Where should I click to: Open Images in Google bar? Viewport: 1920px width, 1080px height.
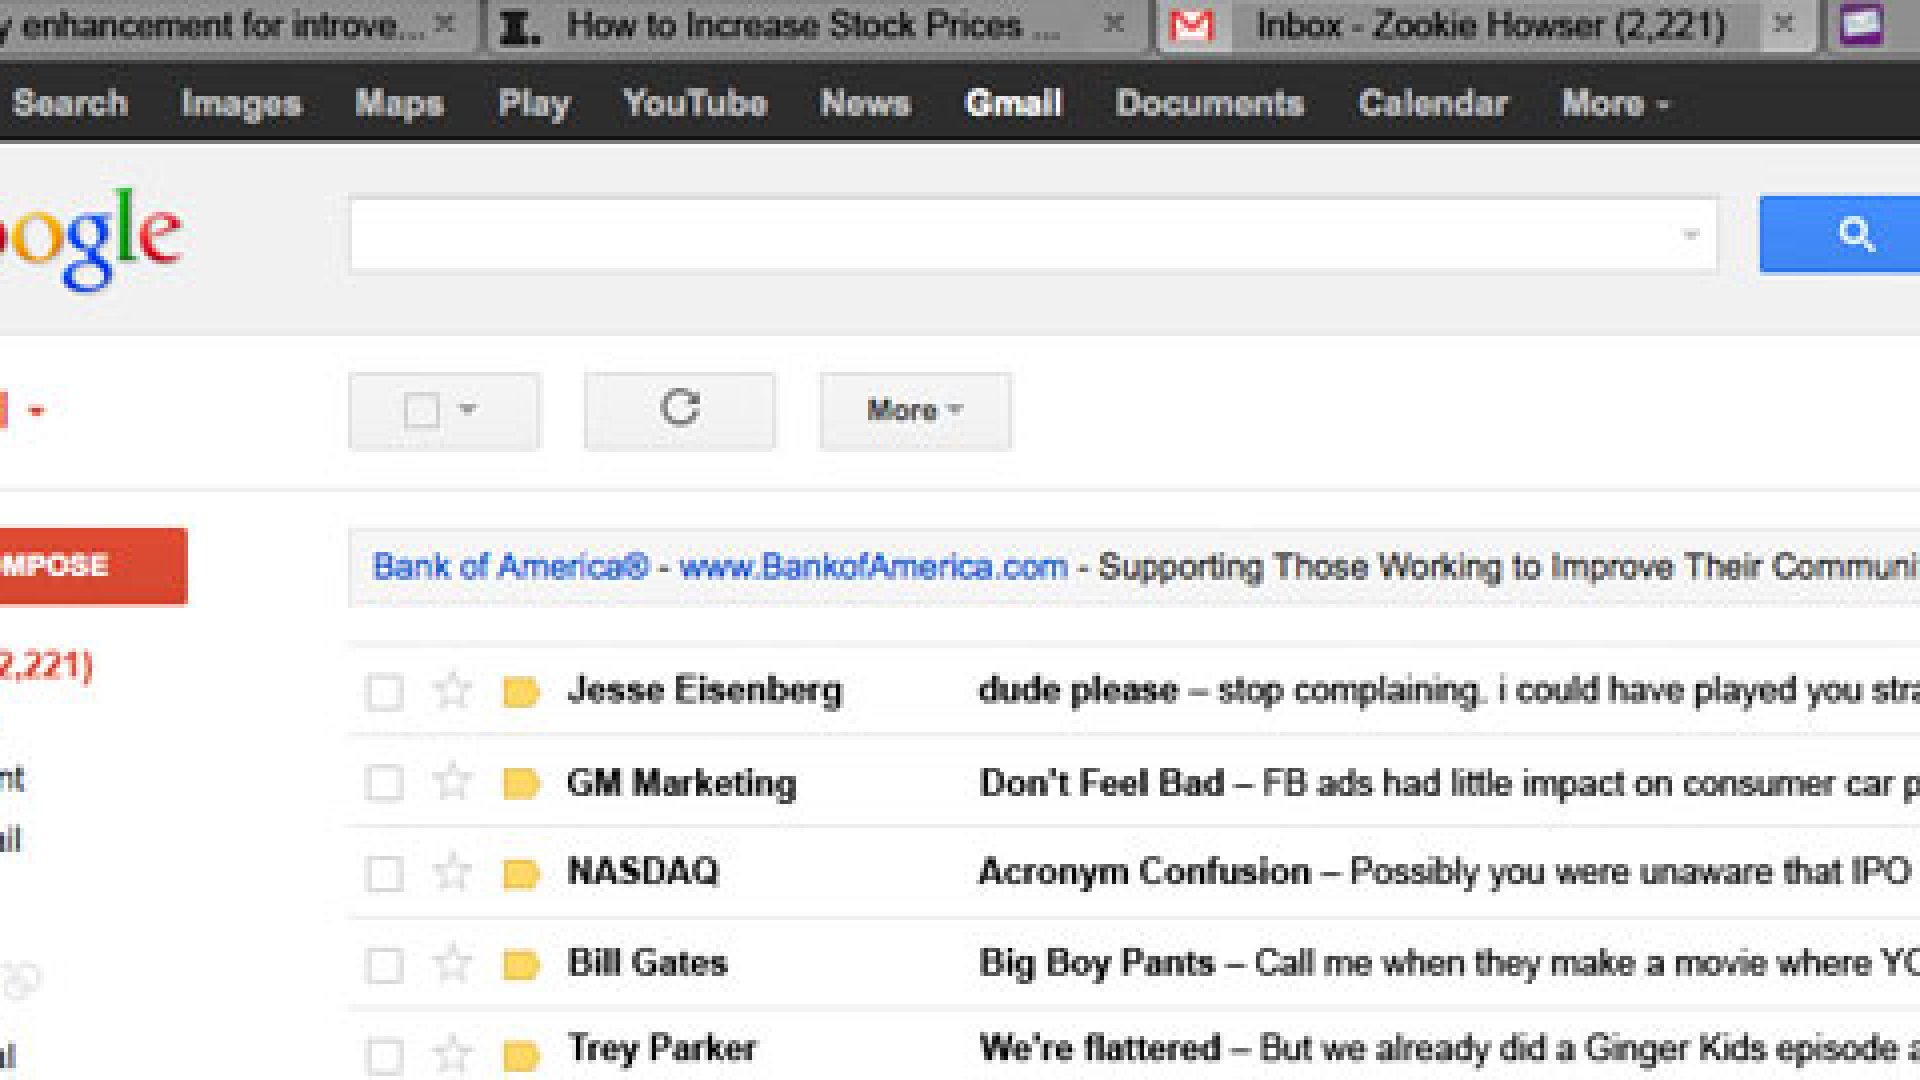click(241, 103)
